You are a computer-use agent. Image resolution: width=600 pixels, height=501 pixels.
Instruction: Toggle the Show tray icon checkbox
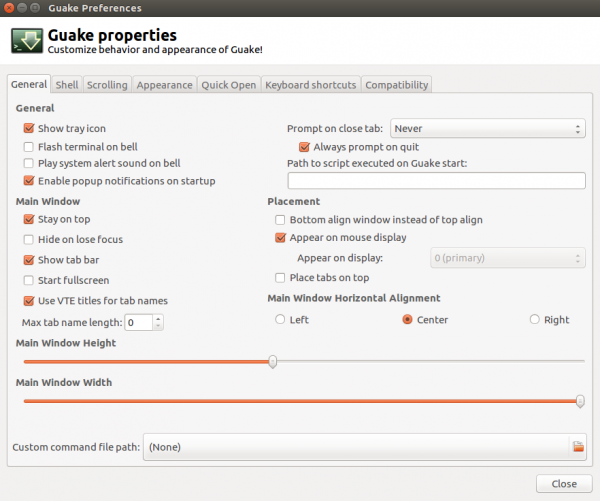pos(29,128)
